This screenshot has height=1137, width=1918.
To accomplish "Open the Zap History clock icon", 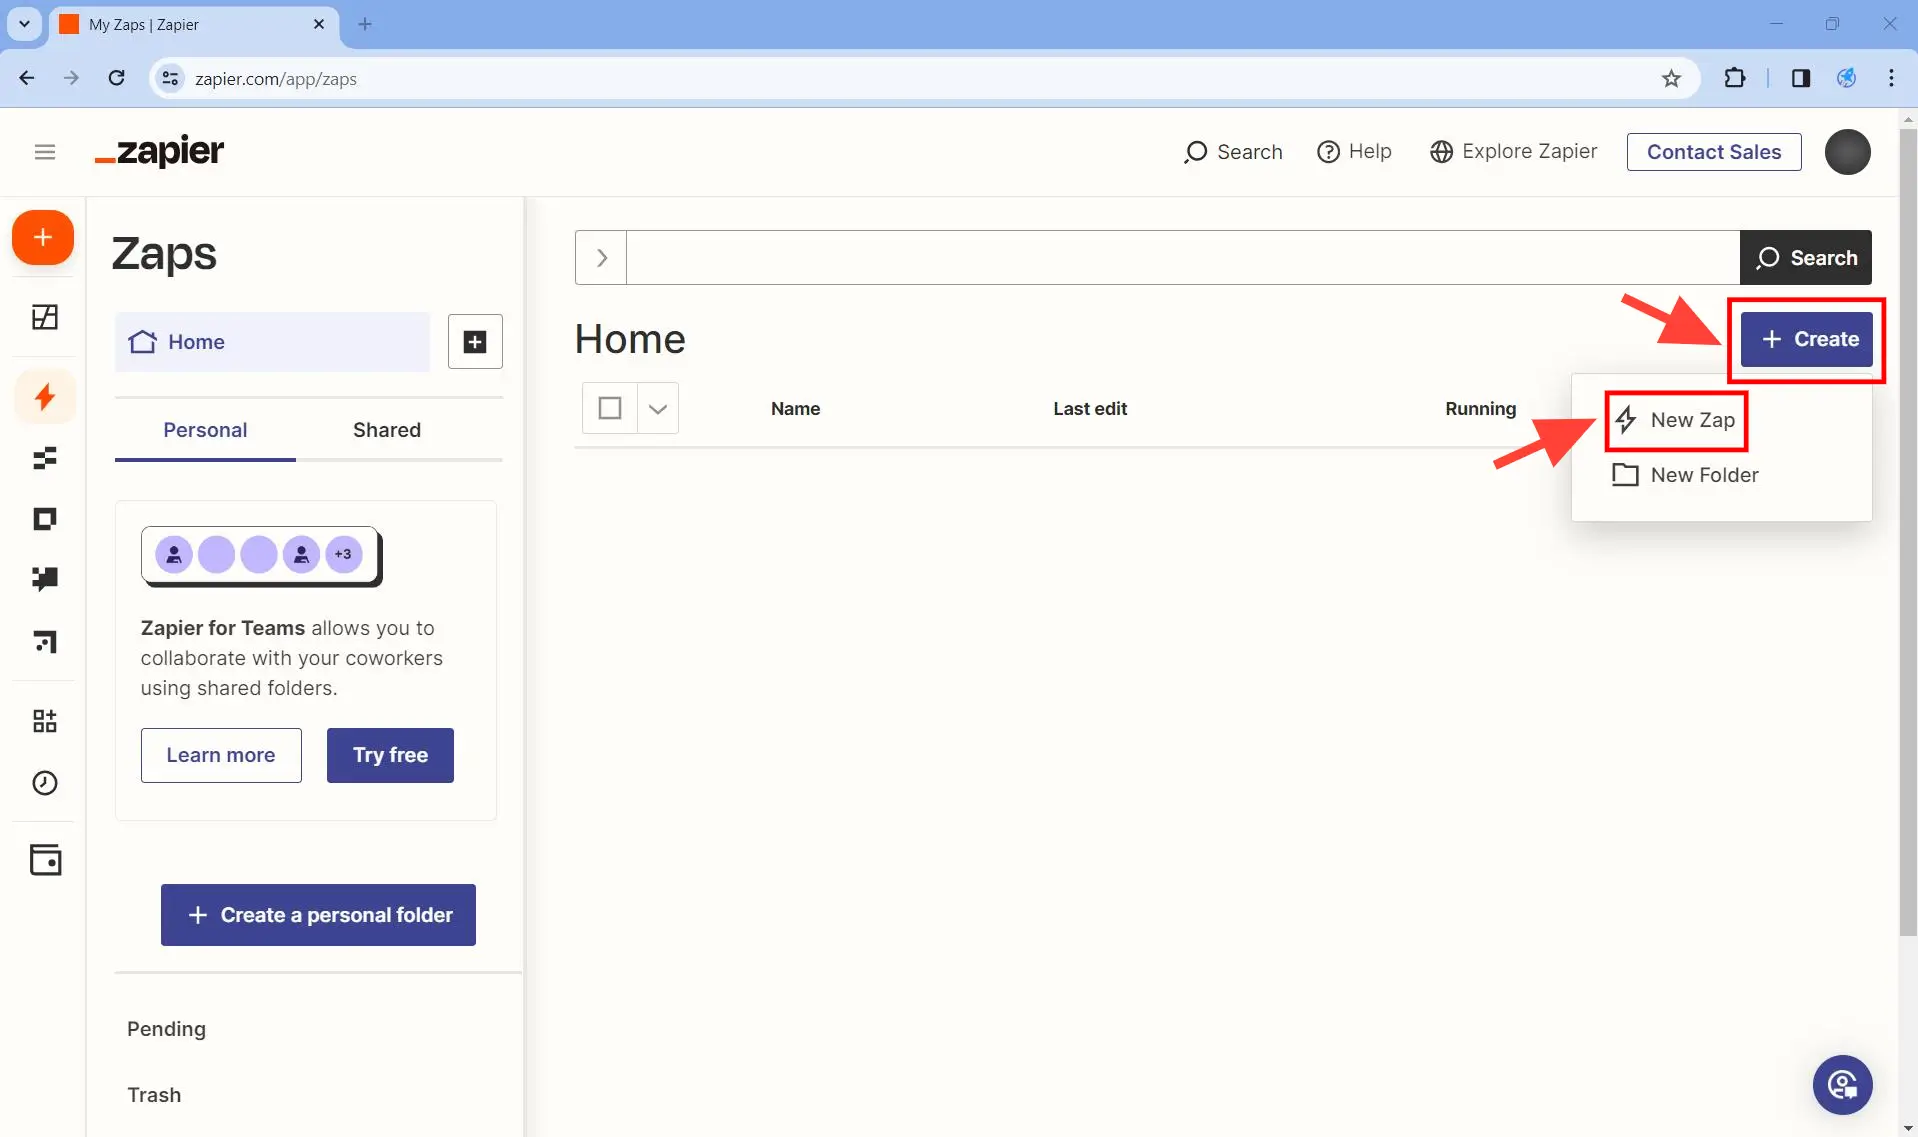I will tap(45, 783).
